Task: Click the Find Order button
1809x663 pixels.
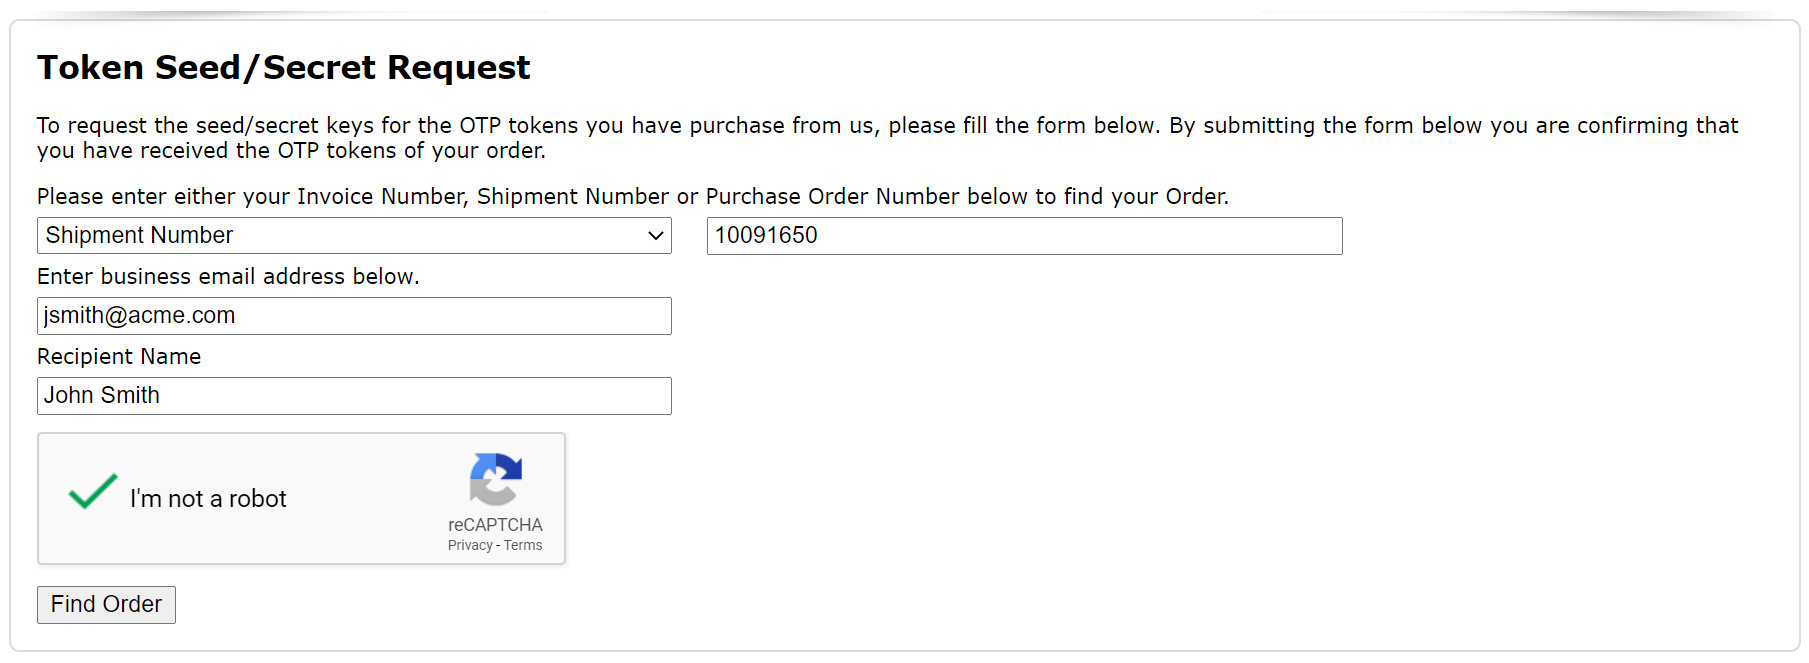Action: pos(106,605)
